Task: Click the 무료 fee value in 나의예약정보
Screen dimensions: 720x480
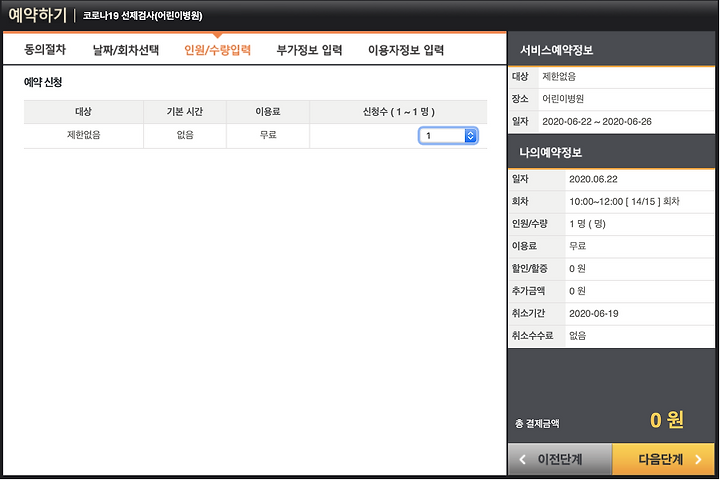Action: click(578, 246)
